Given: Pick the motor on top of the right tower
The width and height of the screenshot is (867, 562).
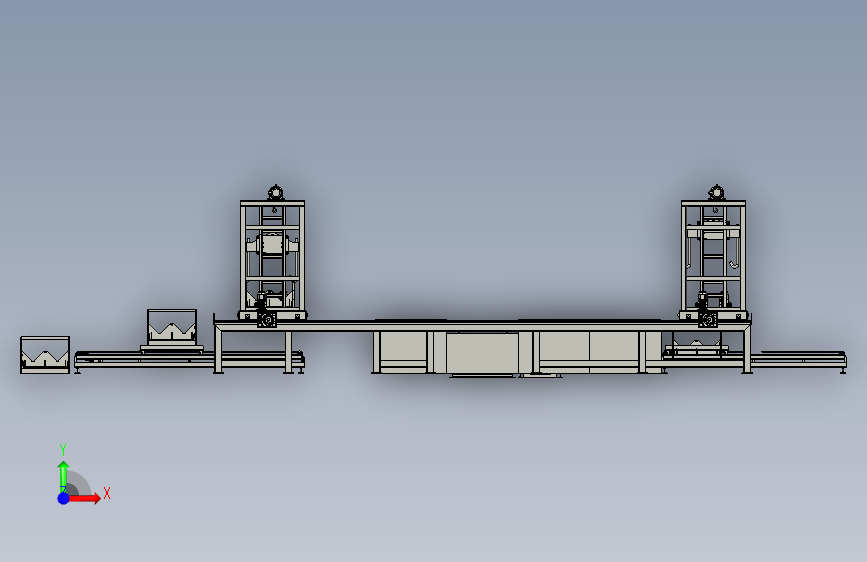Looking at the screenshot, I should [716, 192].
